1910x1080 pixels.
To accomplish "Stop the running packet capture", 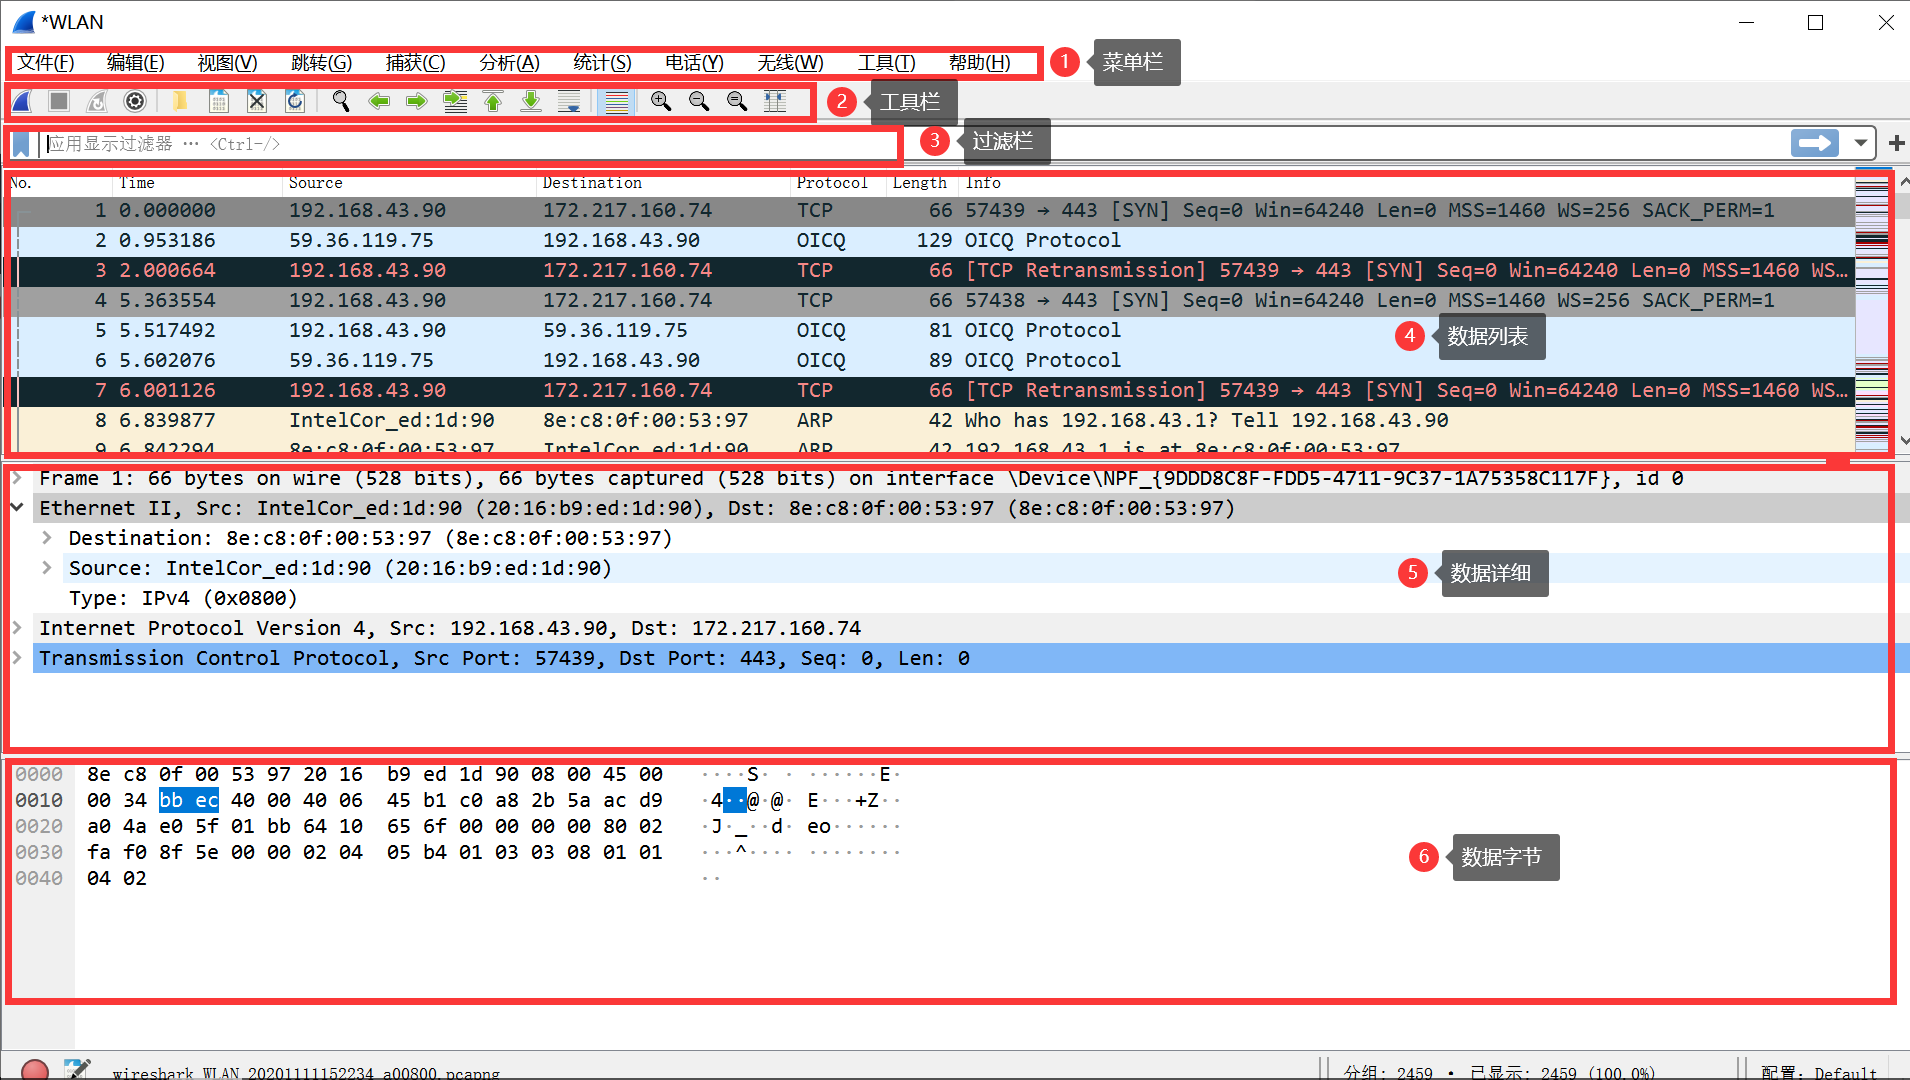I will click(x=59, y=101).
